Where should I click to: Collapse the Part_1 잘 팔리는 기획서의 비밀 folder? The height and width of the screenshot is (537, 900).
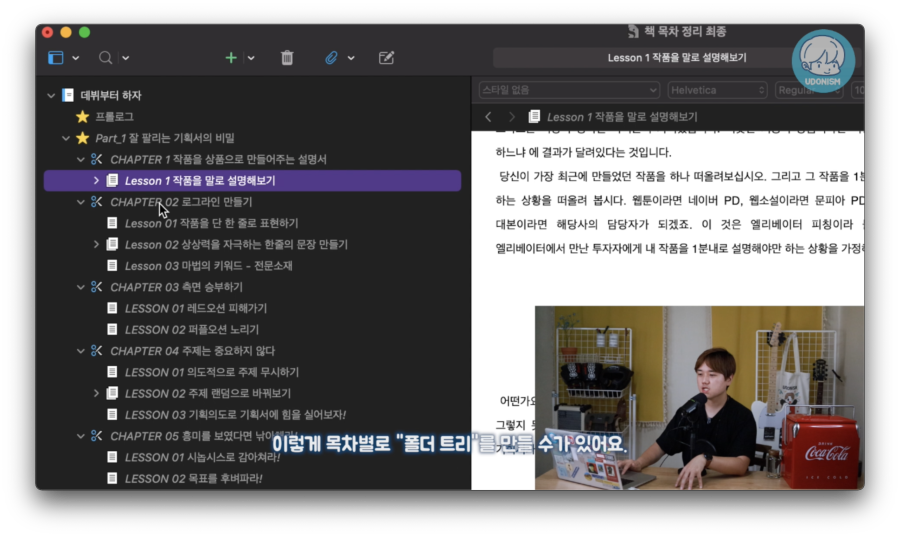[66, 138]
